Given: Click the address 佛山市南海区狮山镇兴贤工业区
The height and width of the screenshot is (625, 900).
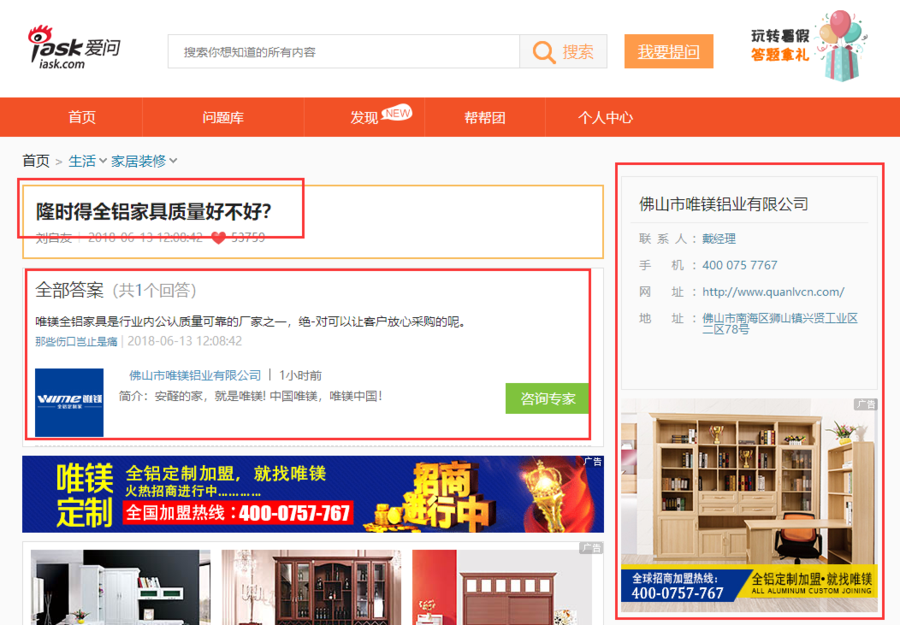Looking at the screenshot, I should click(x=780, y=324).
